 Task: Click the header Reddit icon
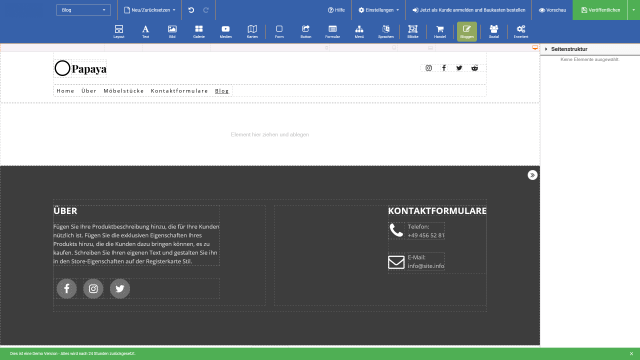(x=475, y=68)
